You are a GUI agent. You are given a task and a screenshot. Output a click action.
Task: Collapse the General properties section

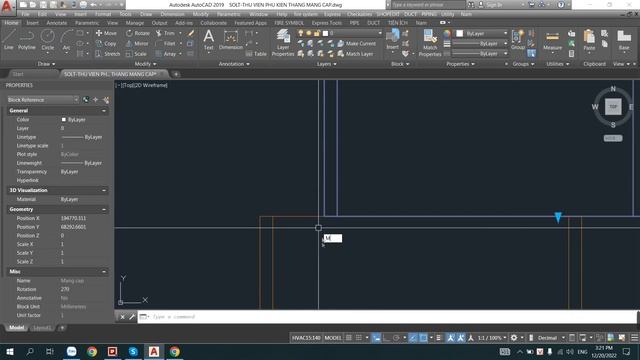coord(104,111)
